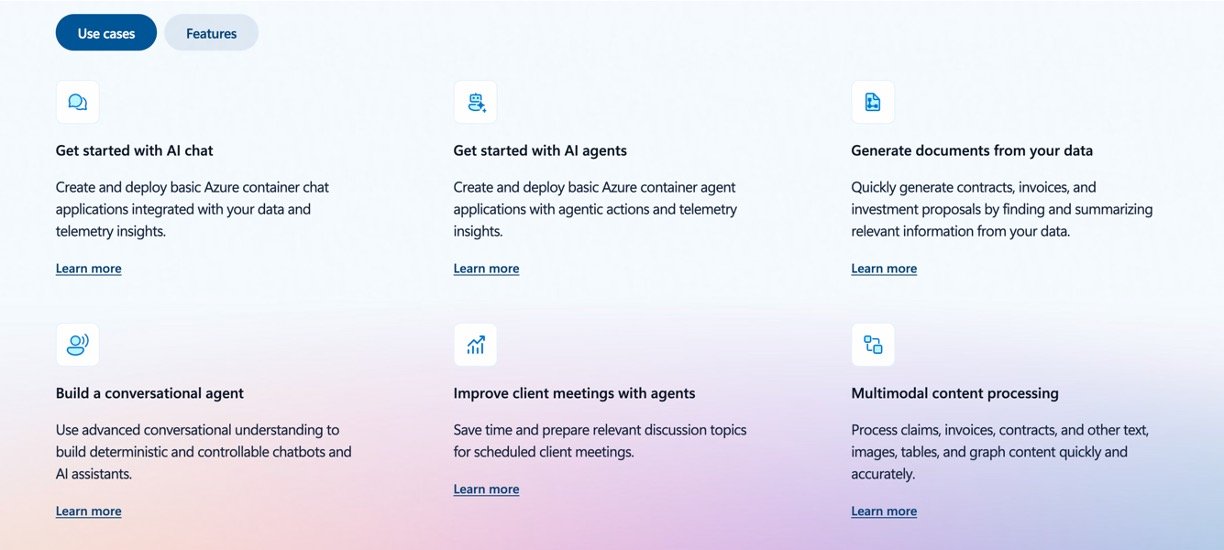Click the client meetings chart icon
This screenshot has width=1224, height=550.
tap(475, 345)
